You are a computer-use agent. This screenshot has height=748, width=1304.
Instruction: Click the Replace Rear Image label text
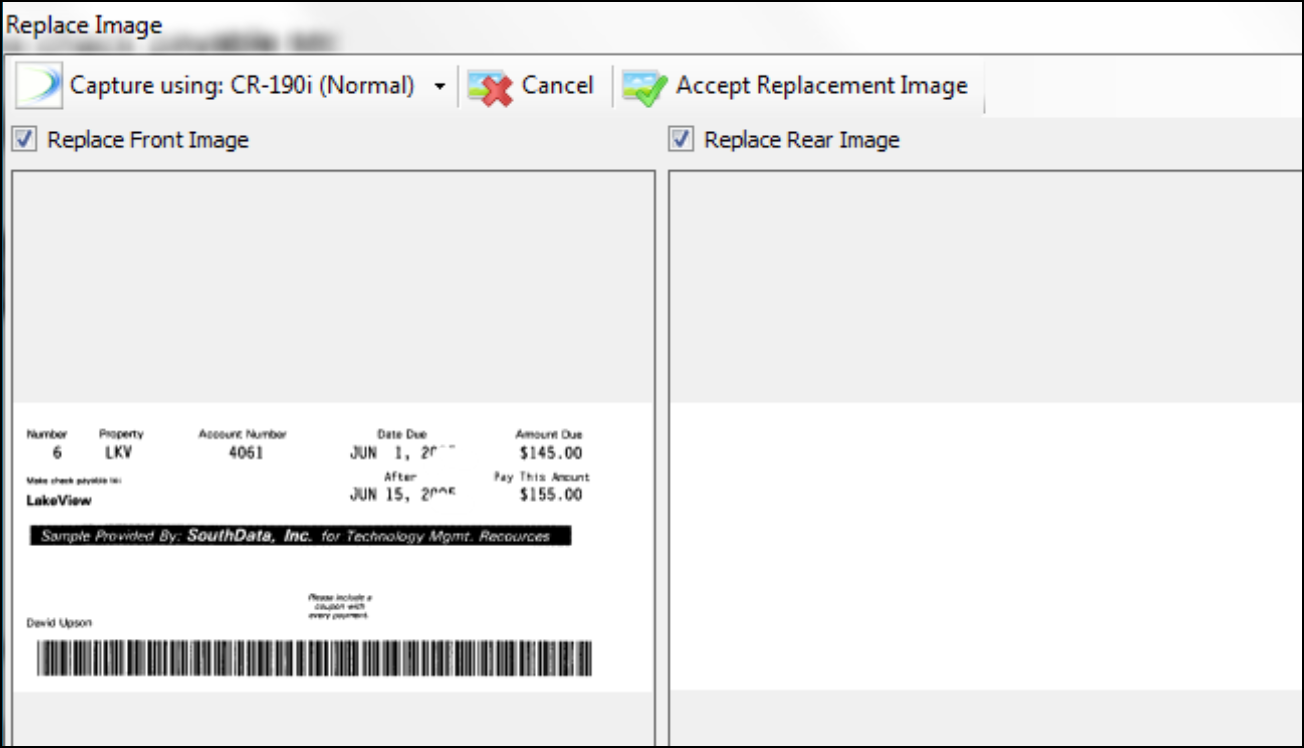tap(802, 140)
